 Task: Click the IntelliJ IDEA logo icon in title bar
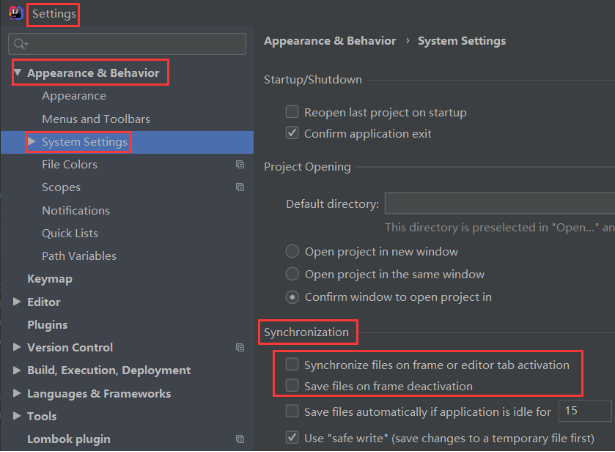tap(16, 13)
